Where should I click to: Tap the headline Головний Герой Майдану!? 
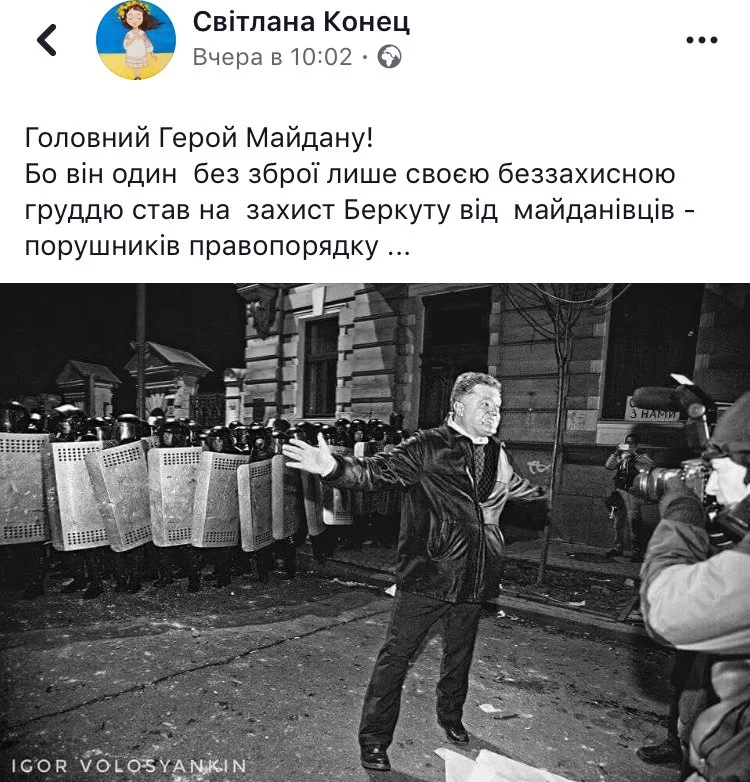[x=198, y=138]
